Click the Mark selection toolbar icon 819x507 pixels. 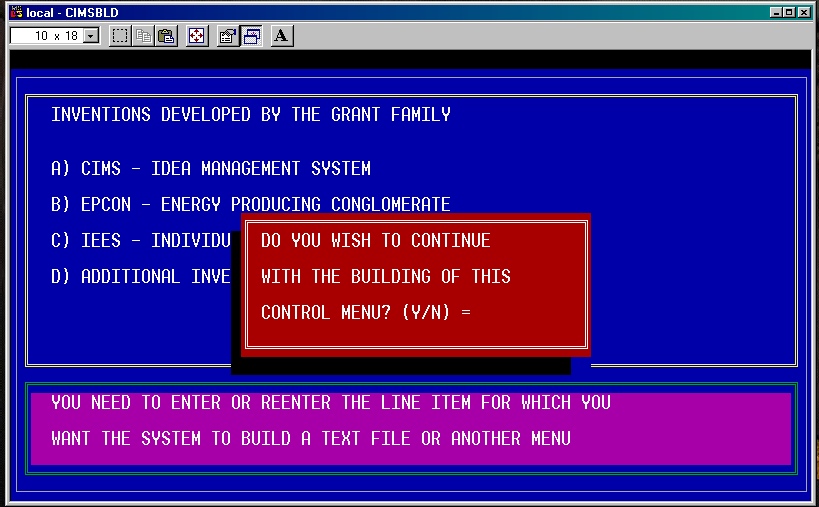pos(120,36)
